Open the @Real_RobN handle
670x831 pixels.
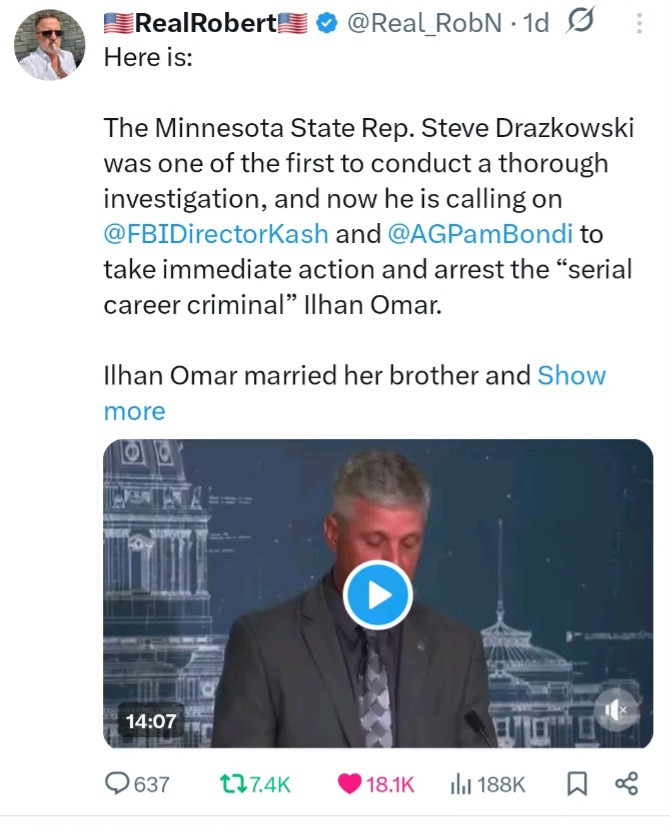coord(424,23)
